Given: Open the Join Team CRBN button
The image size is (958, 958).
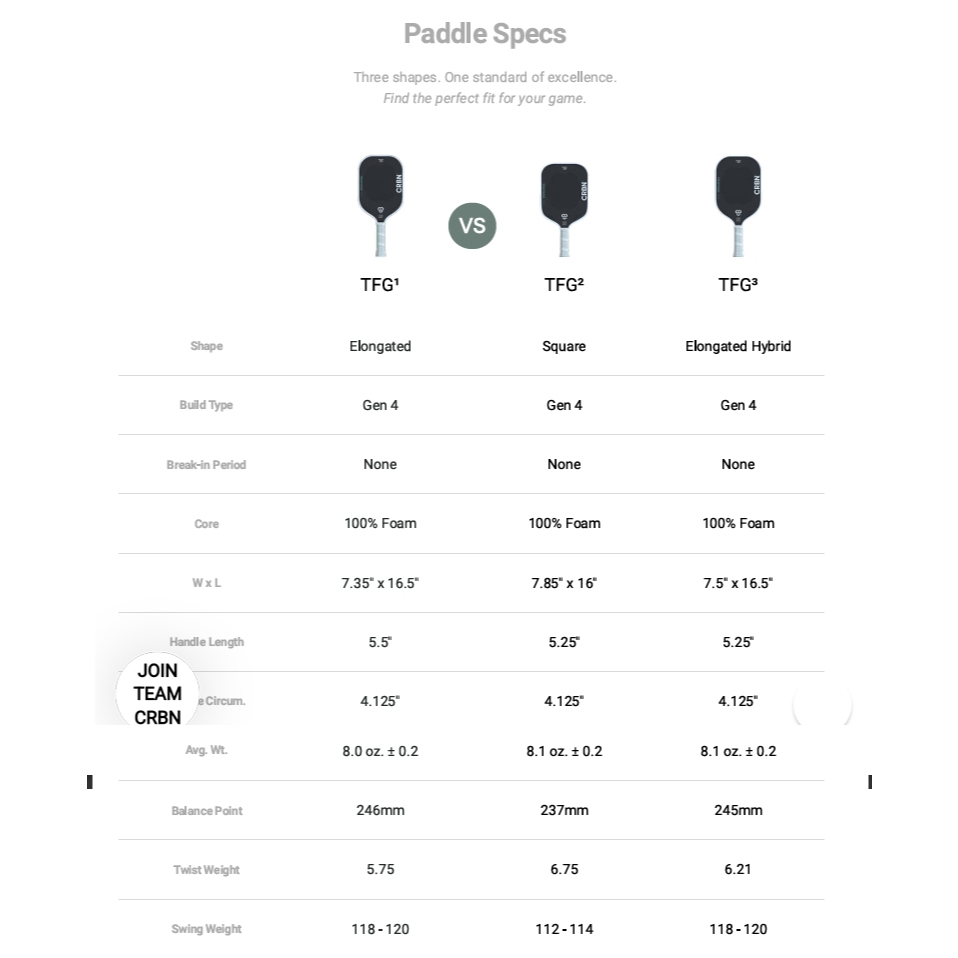Looking at the screenshot, I should pos(157,694).
